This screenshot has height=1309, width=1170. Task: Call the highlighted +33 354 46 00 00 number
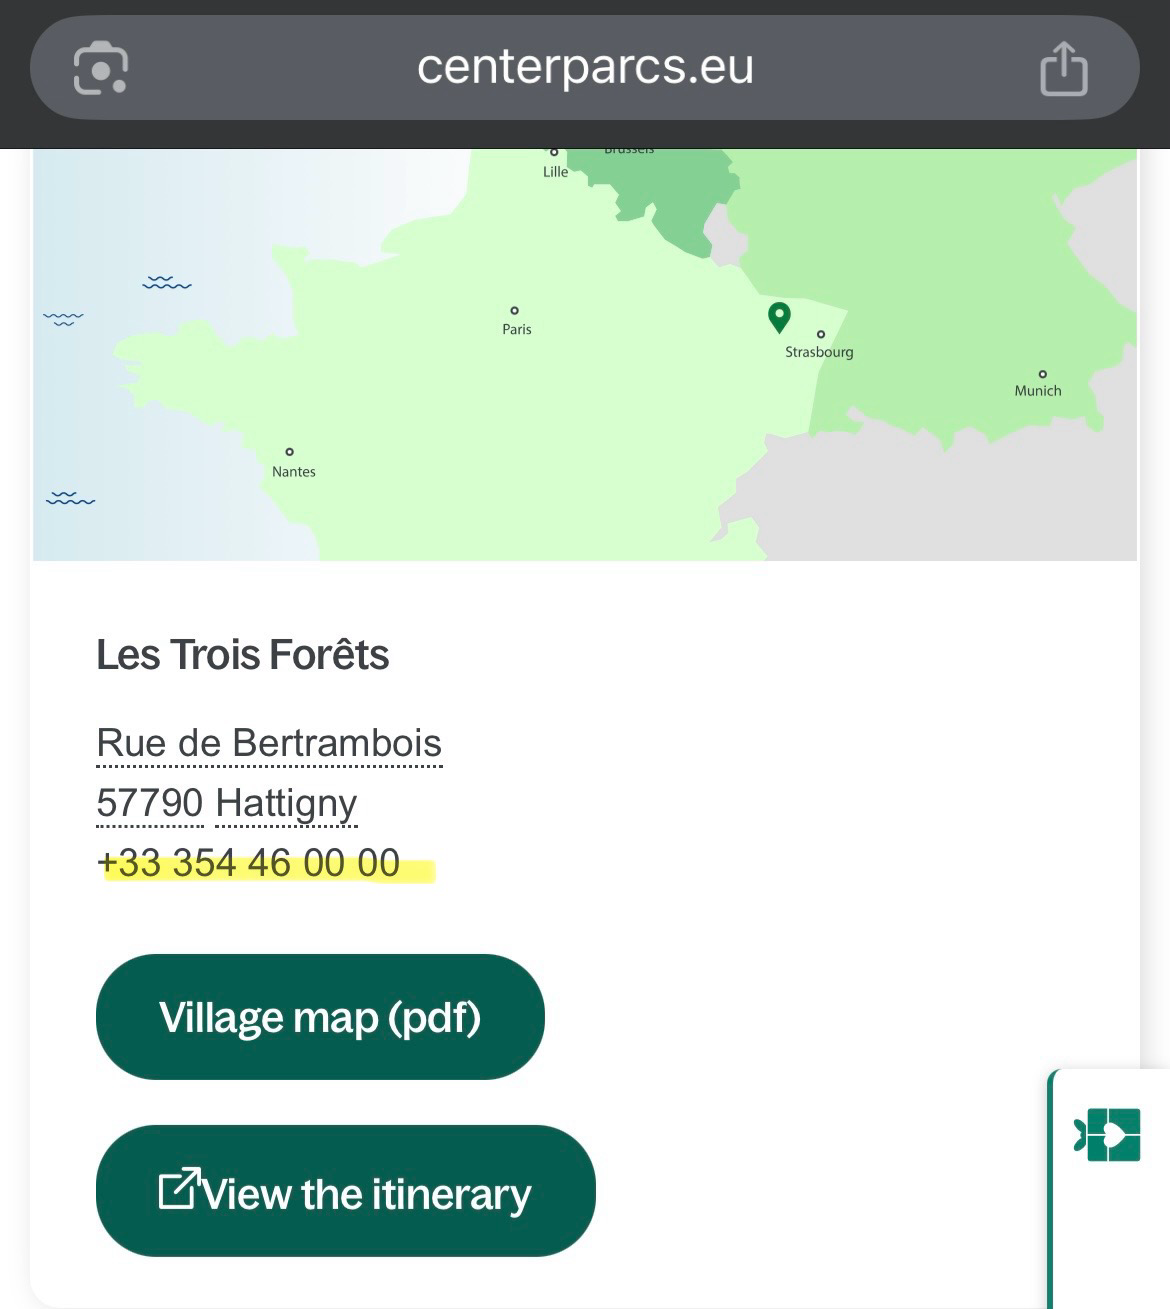click(x=249, y=863)
